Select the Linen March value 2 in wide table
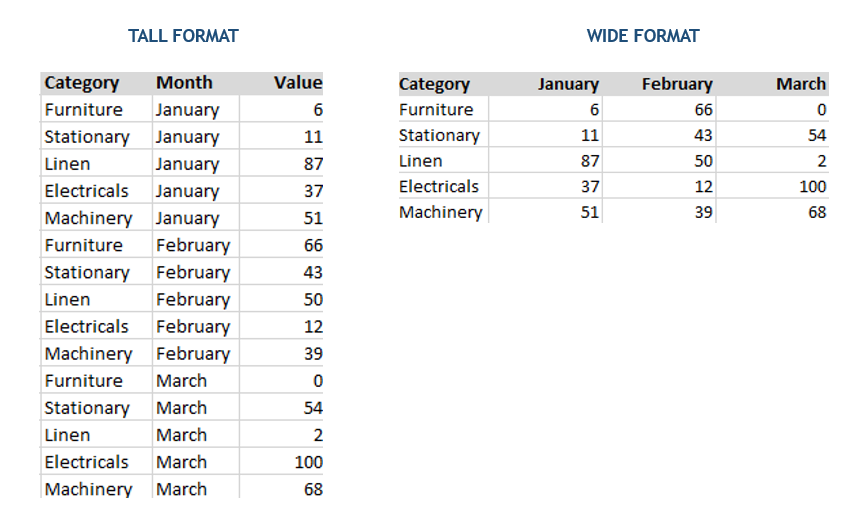This screenshot has width=847, height=517. click(821, 161)
